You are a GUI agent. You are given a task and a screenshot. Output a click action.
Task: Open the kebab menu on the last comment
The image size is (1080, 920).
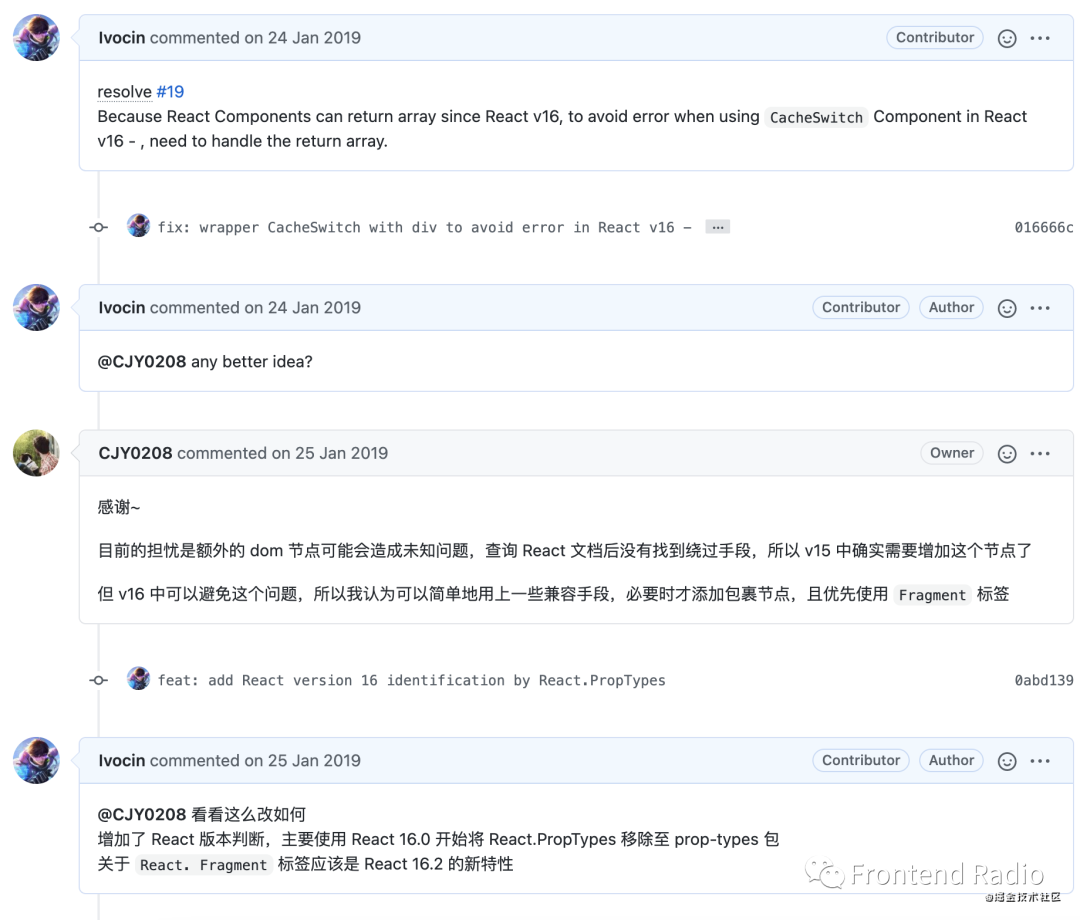tap(1040, 760)
